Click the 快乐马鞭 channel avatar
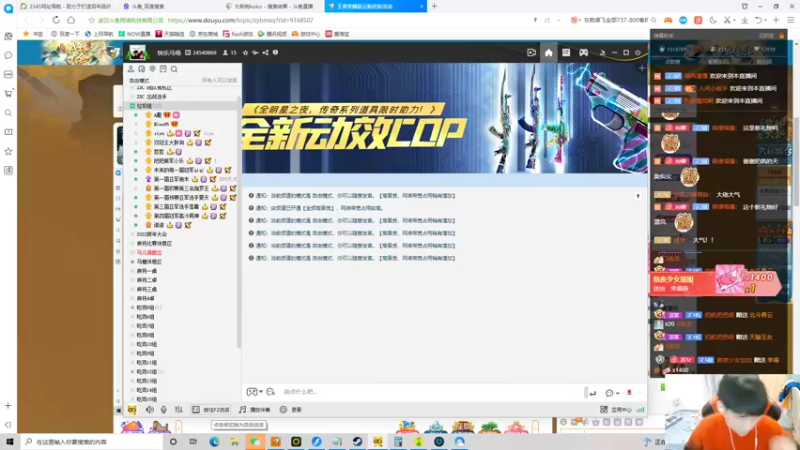 138,52
